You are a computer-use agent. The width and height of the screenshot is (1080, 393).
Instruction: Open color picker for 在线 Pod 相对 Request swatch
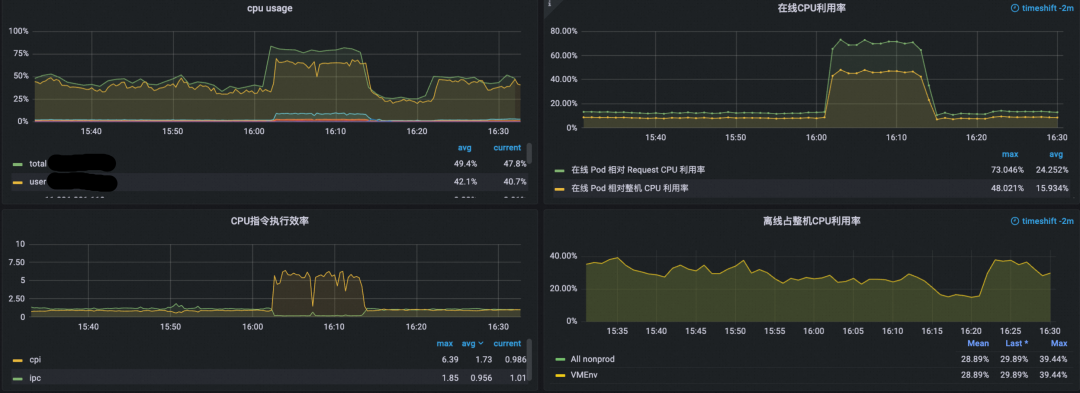click(560, 169)
